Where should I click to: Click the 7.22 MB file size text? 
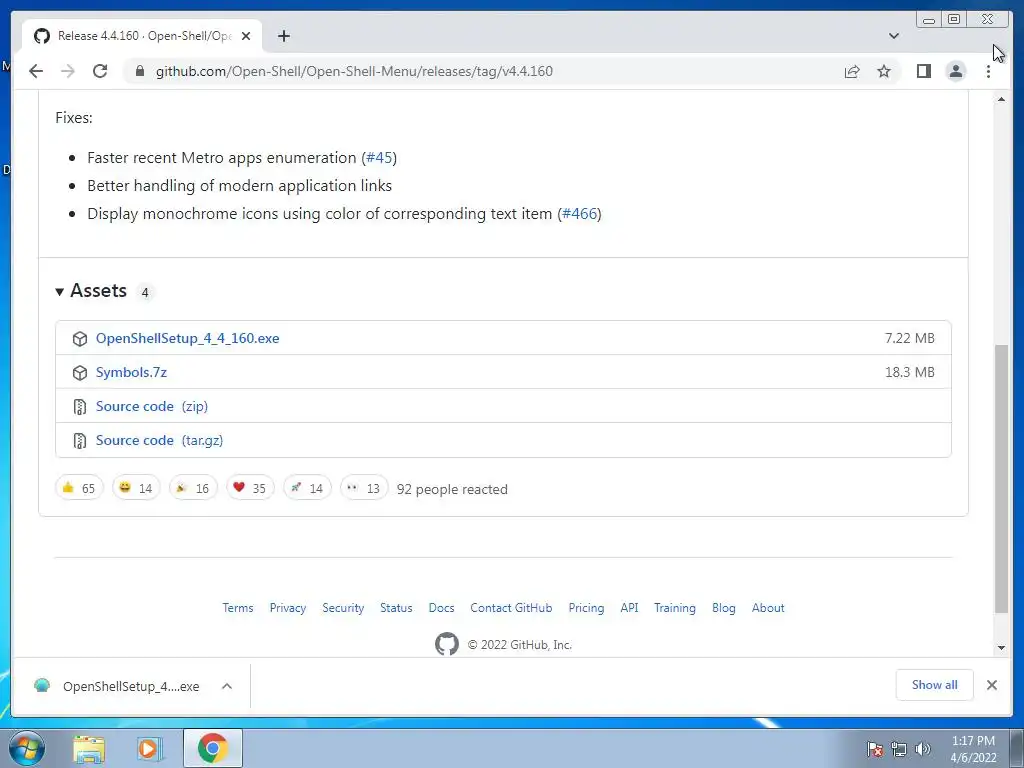click(910, 338)
